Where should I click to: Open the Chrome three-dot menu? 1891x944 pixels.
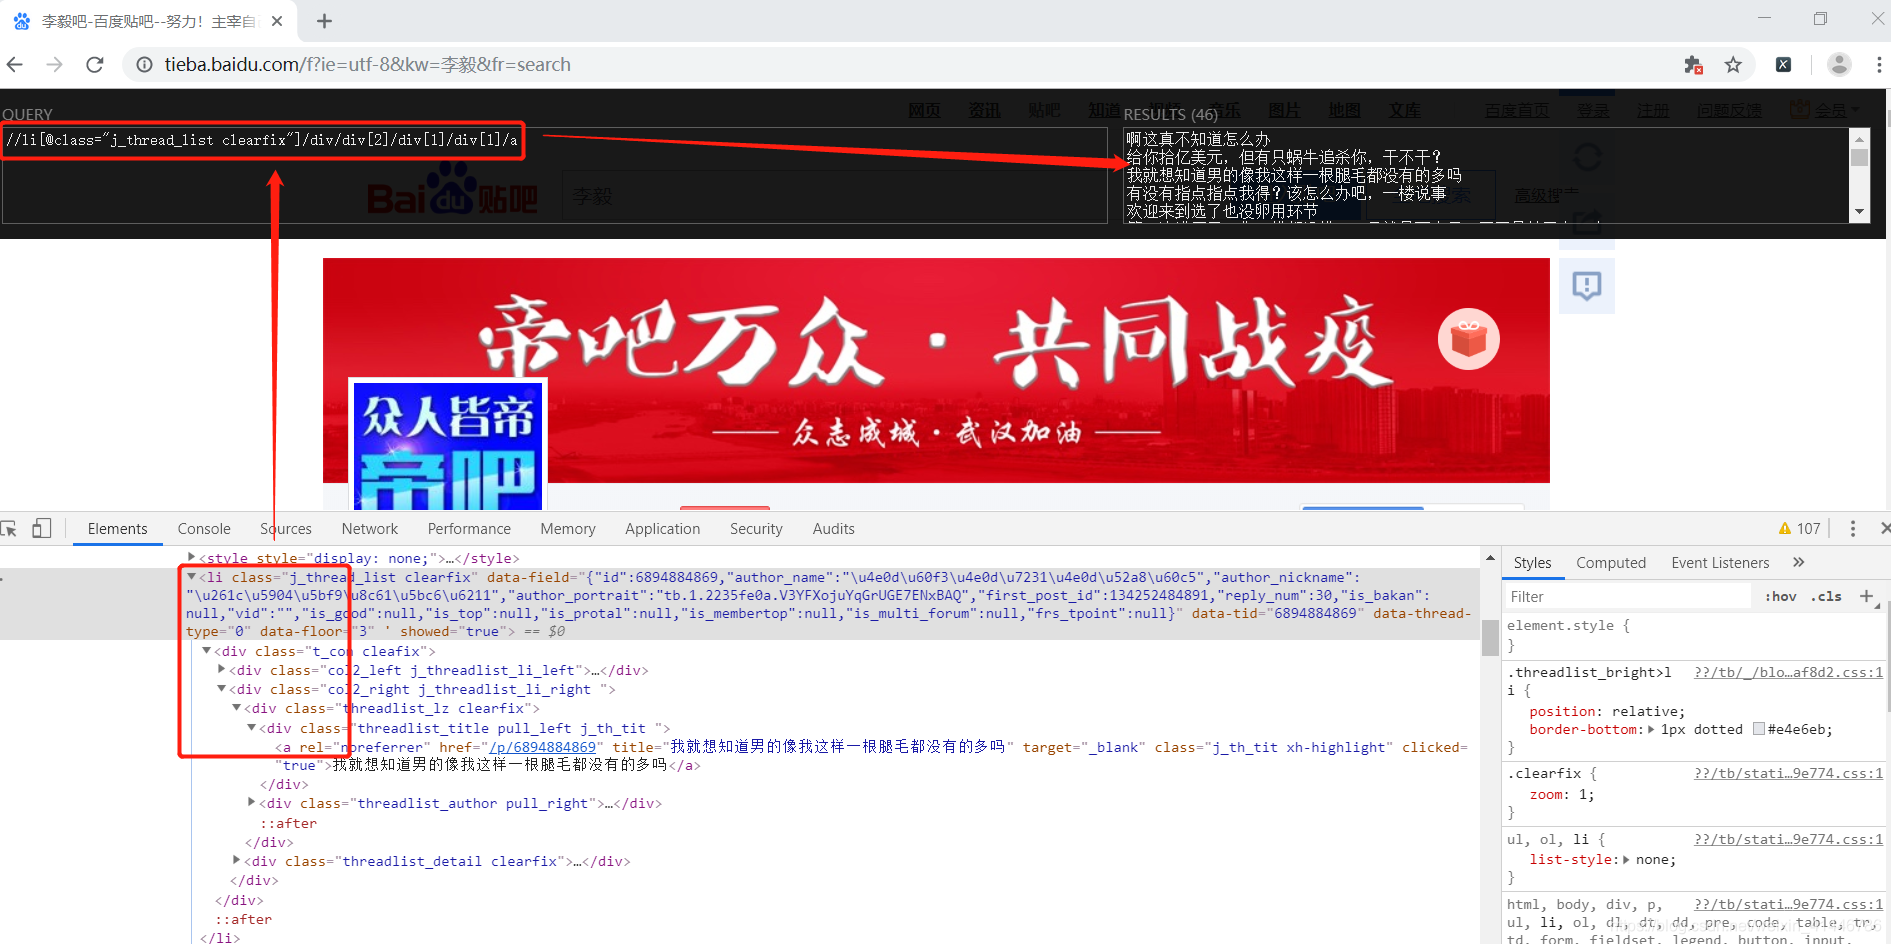tap(1879, 65)
